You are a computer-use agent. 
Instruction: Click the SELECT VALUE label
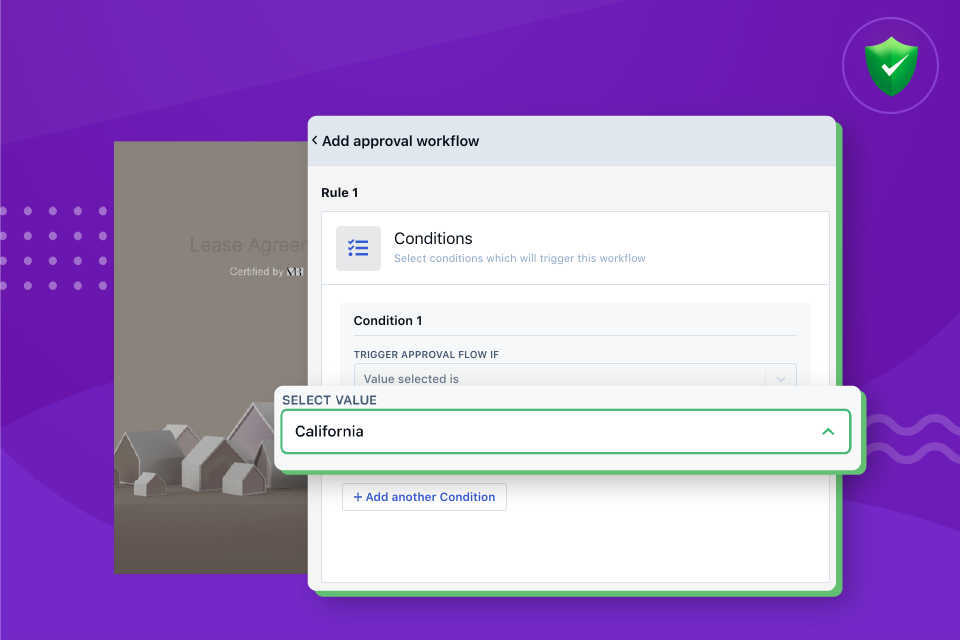pyautogui.click(x=329, y=400)
